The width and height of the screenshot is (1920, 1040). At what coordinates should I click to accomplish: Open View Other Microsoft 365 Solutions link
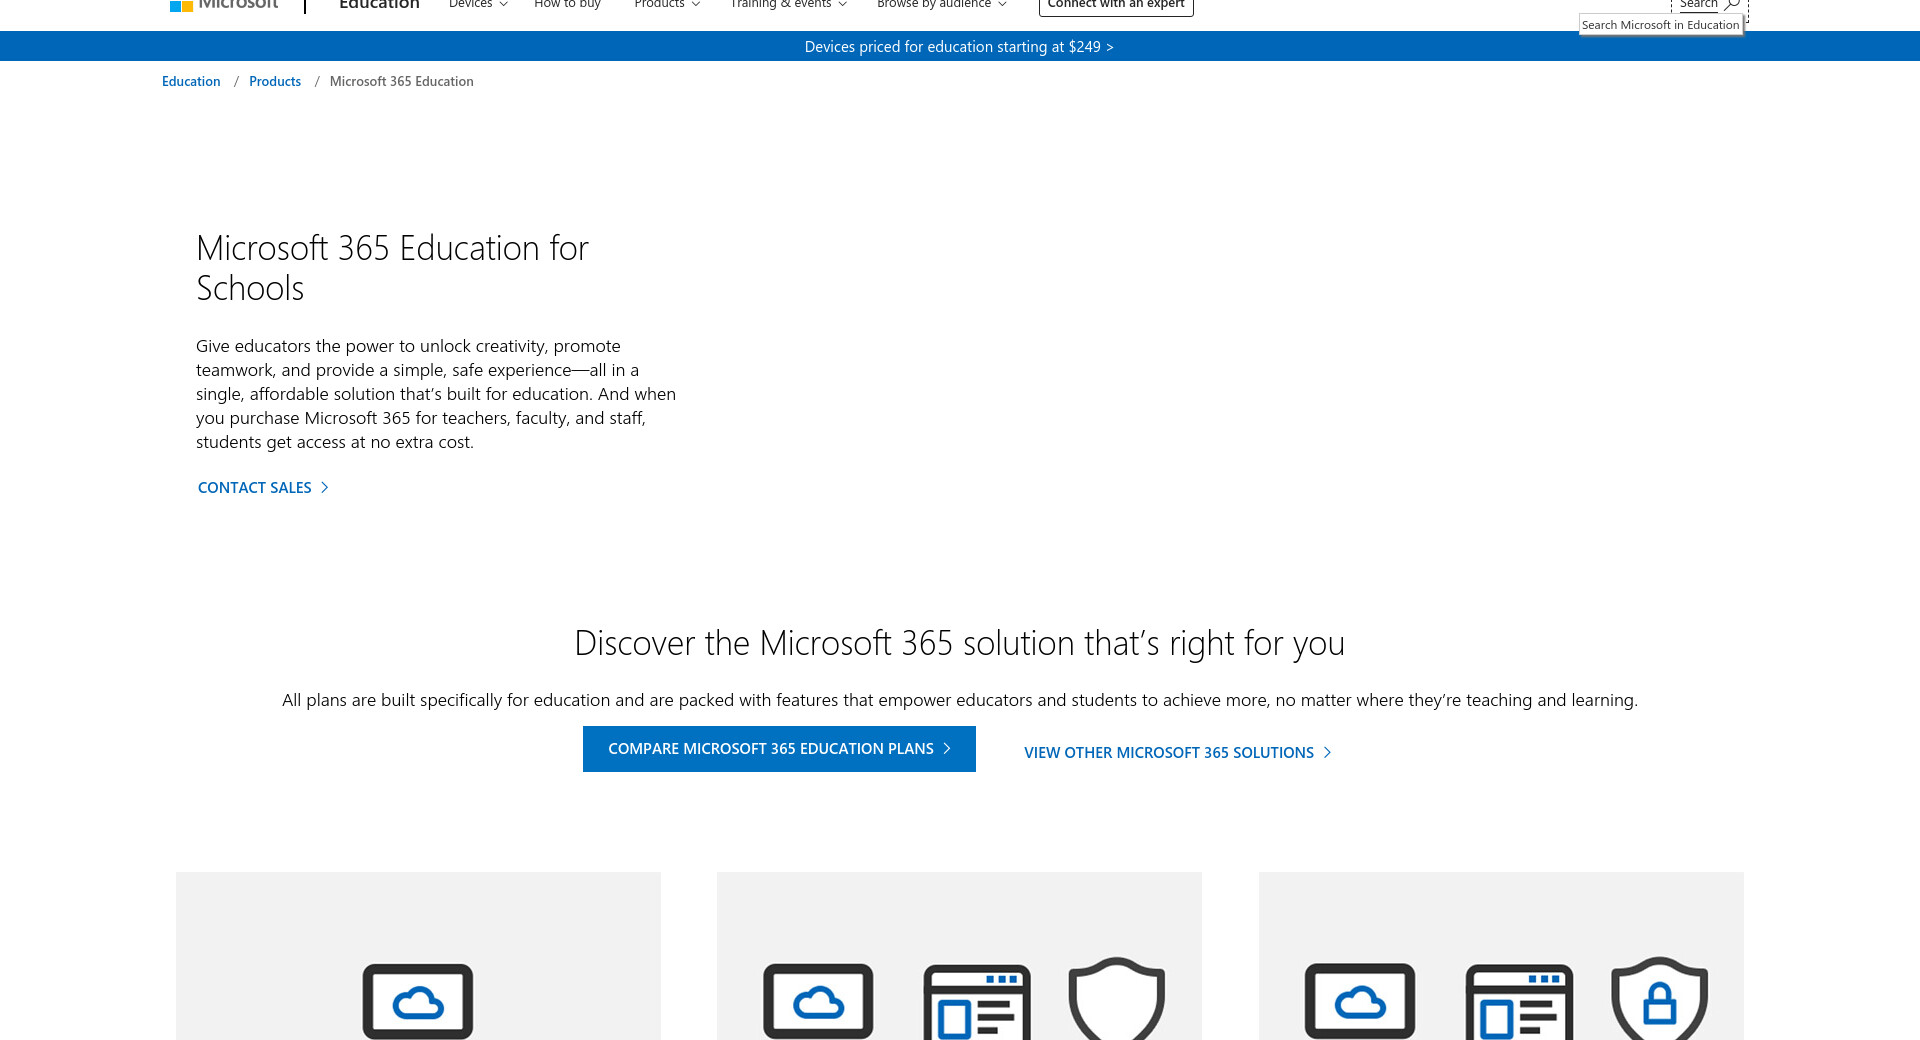coord(1177,753)
